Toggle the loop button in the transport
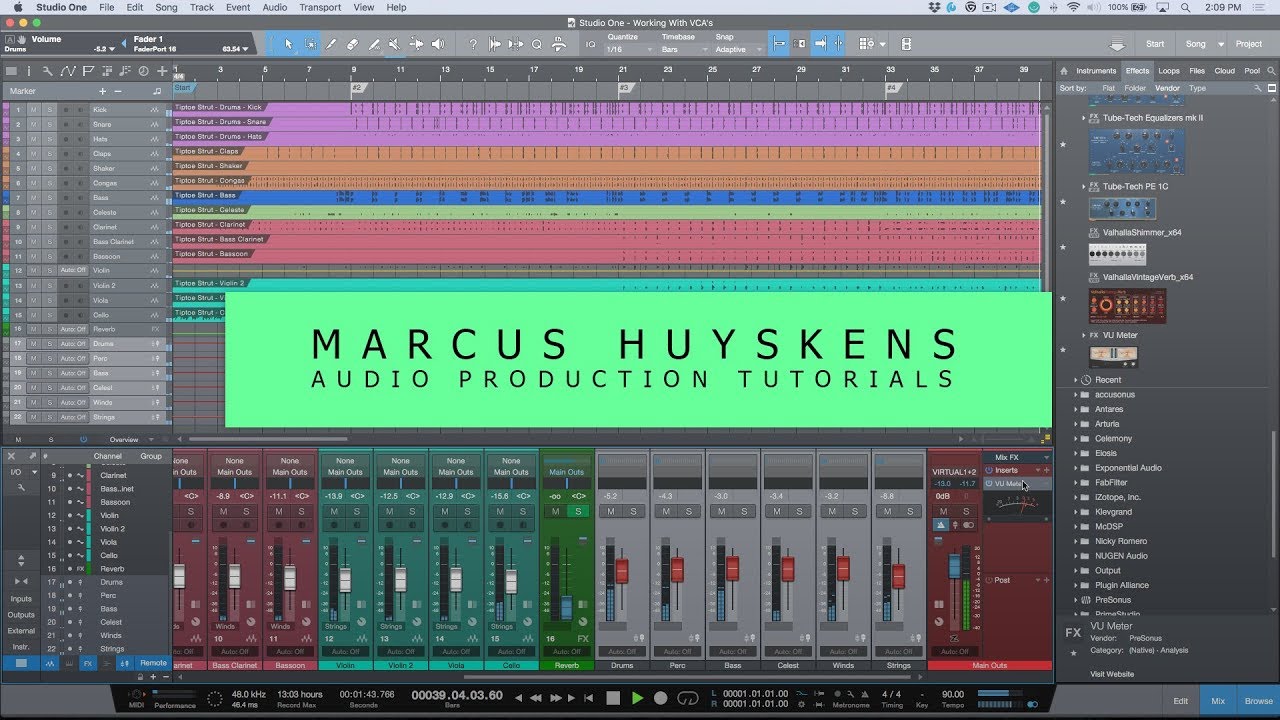Viewport: 1280px width, 720px height. coord(687,698)
